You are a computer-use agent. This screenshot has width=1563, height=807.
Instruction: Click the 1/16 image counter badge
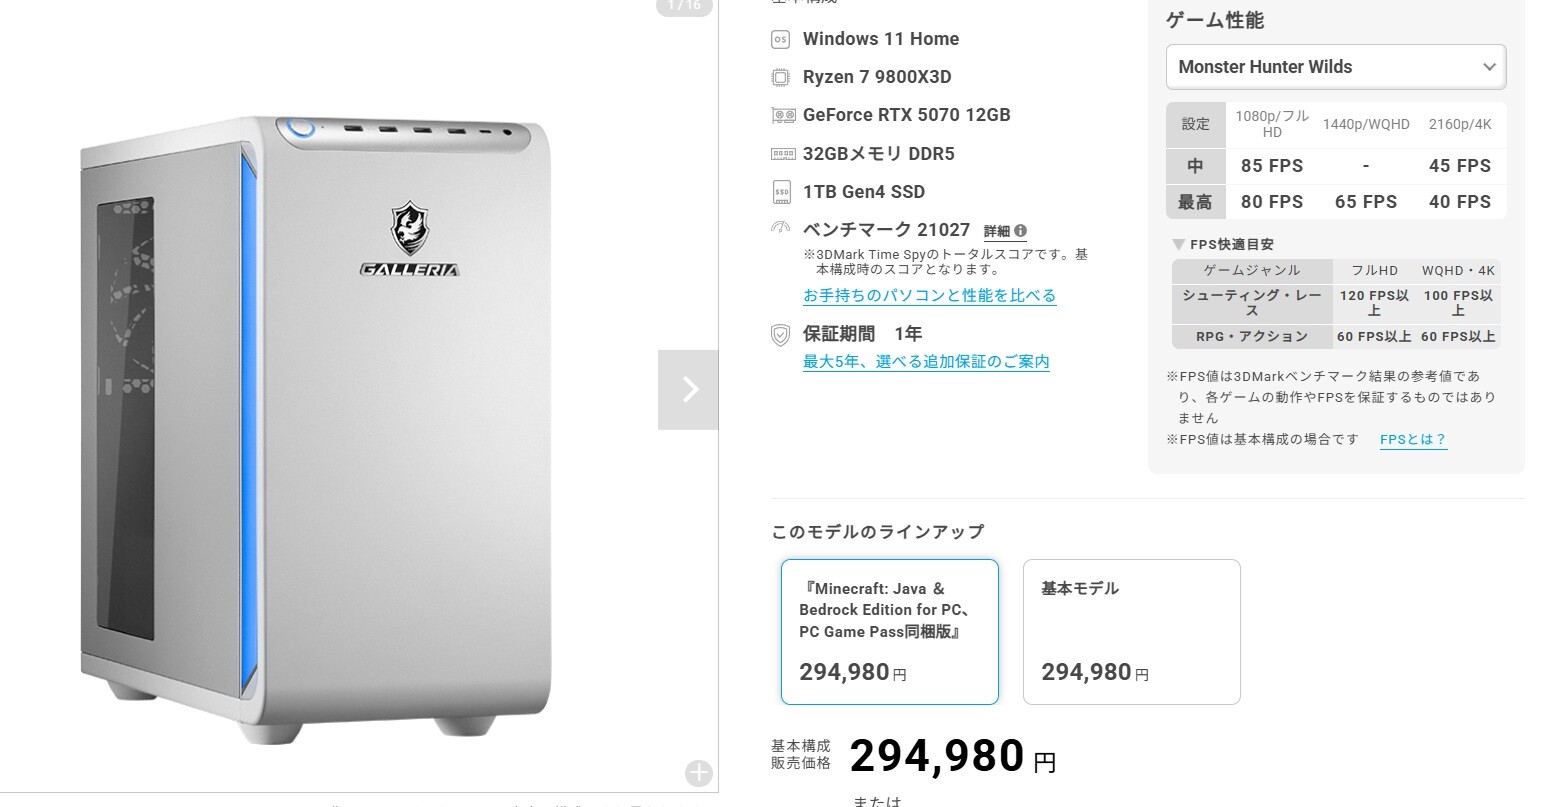pos(684,6)
